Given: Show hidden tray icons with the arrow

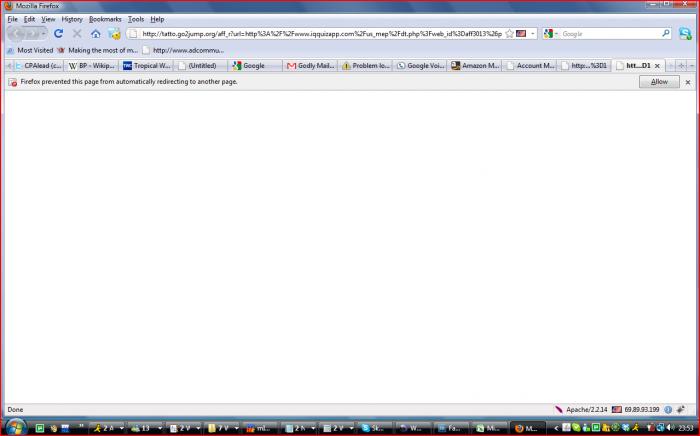Looking at the screenshot, I should point(556,428).
